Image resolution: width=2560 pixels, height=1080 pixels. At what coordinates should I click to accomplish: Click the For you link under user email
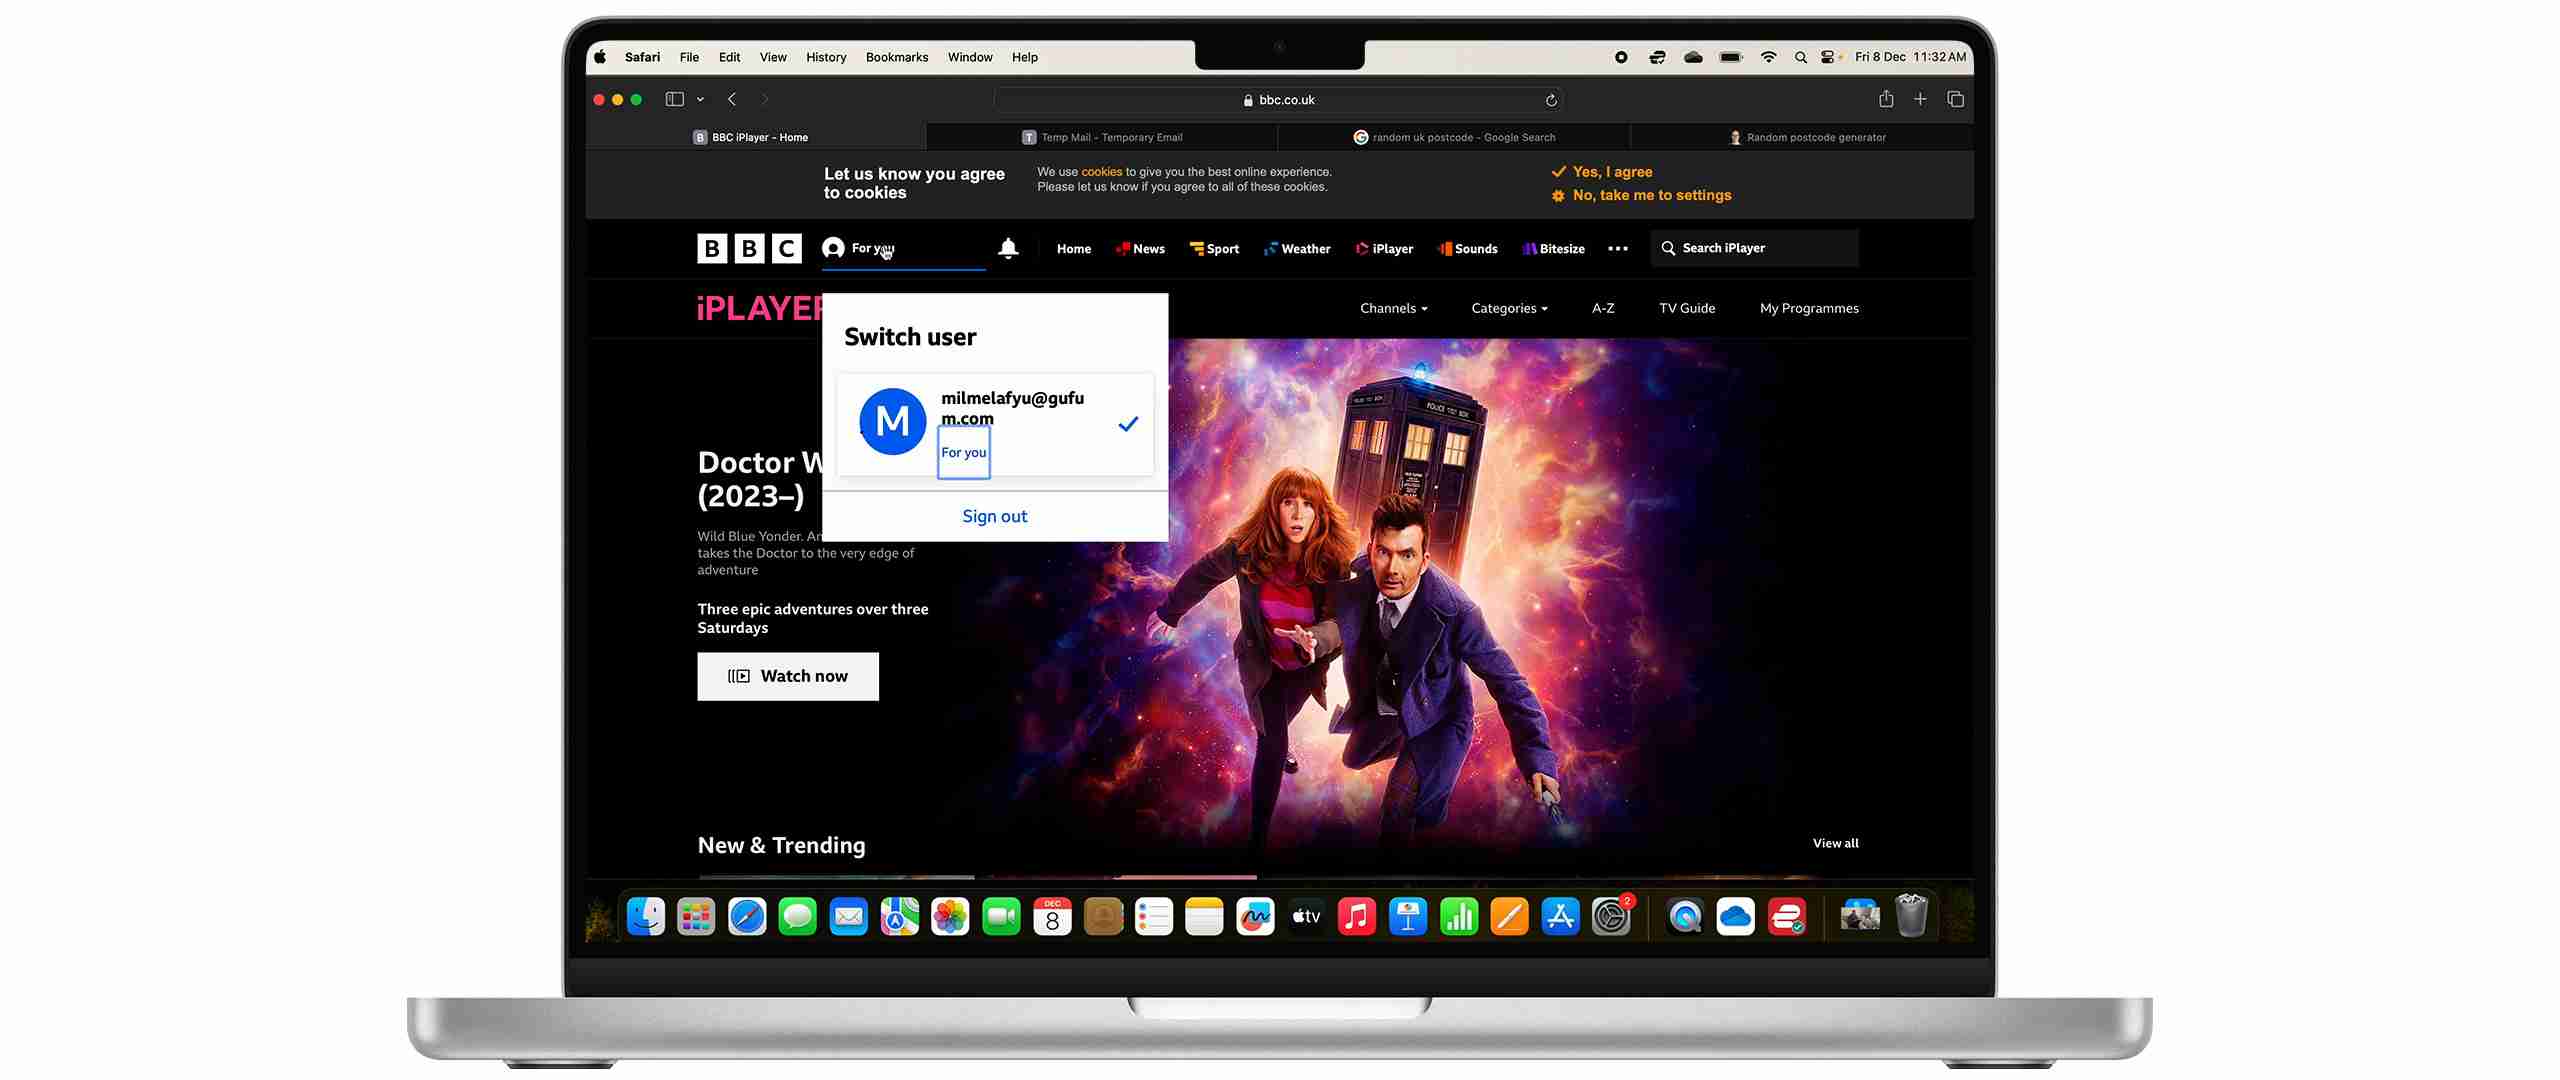(963, 452)
